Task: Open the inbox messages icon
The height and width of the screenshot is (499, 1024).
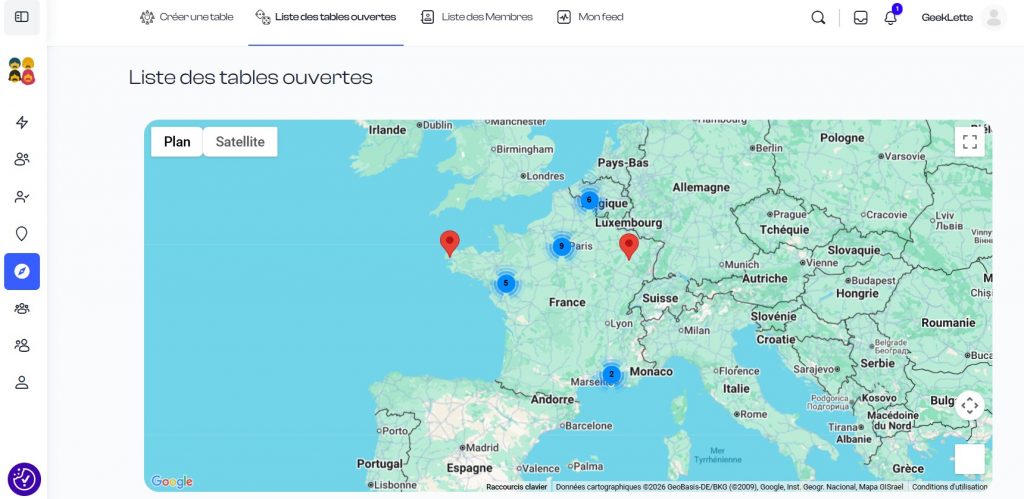Action: (x=860, y=17)
